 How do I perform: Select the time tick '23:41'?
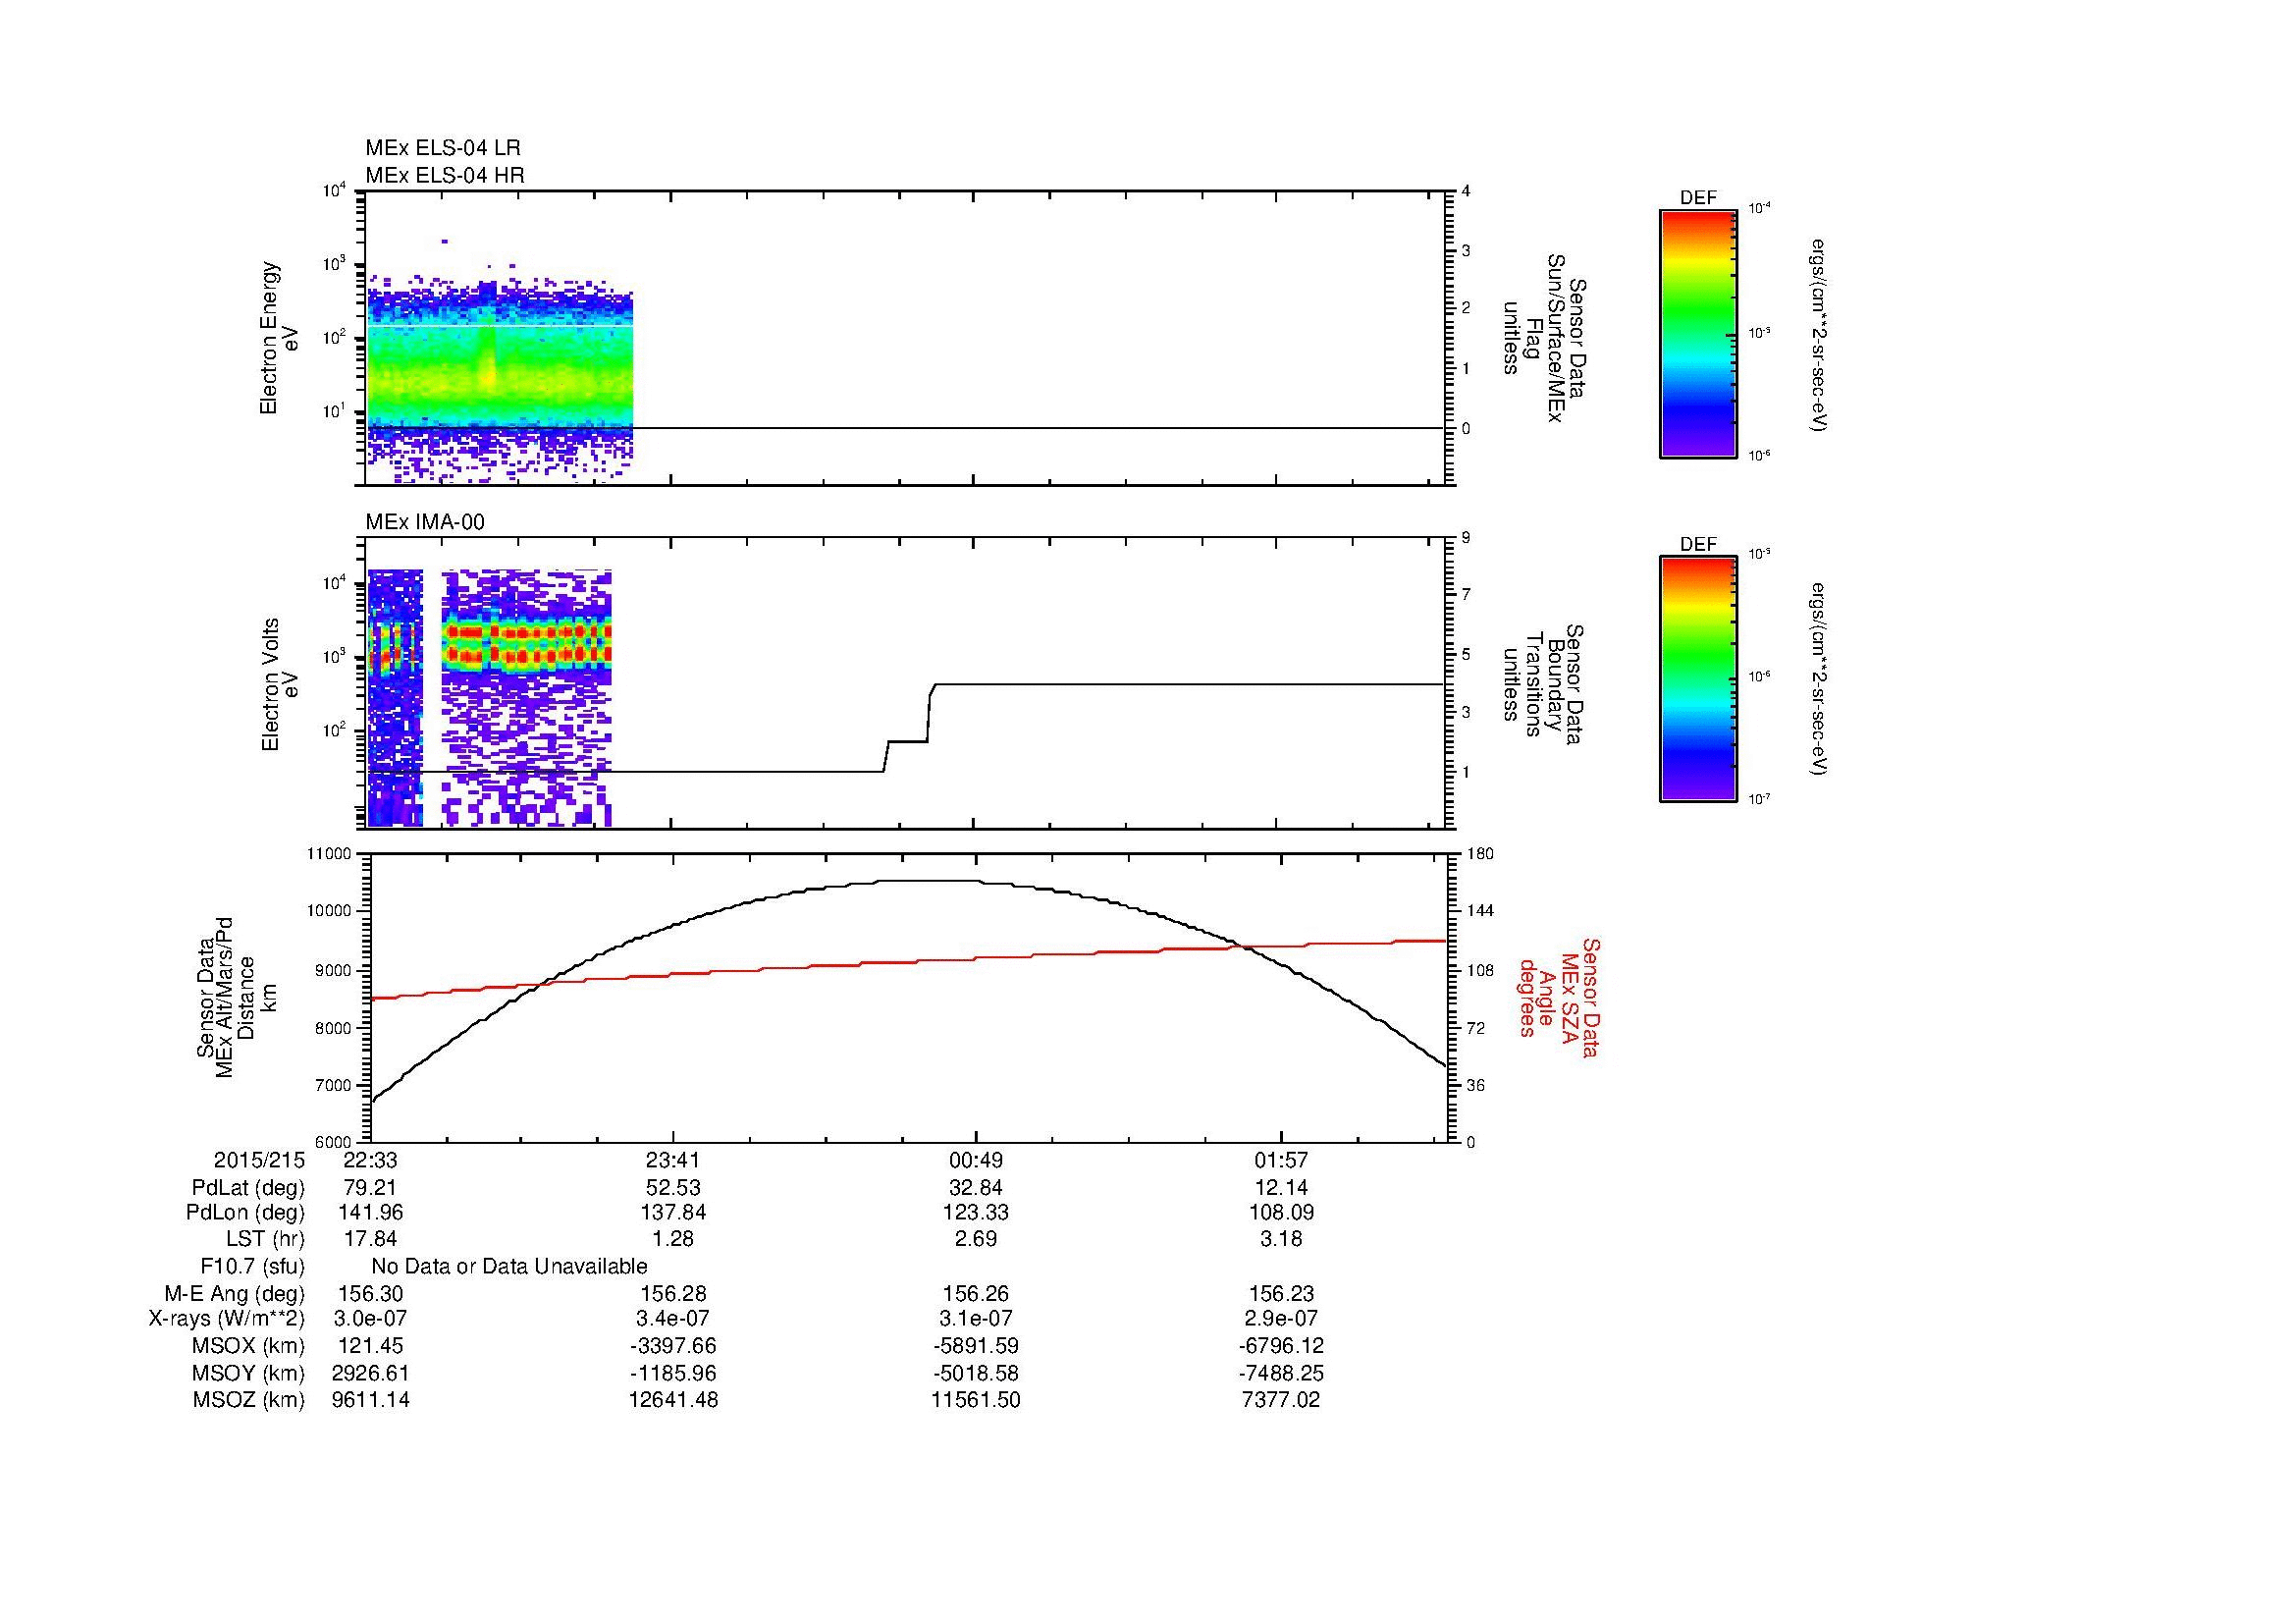point(673,1160)
